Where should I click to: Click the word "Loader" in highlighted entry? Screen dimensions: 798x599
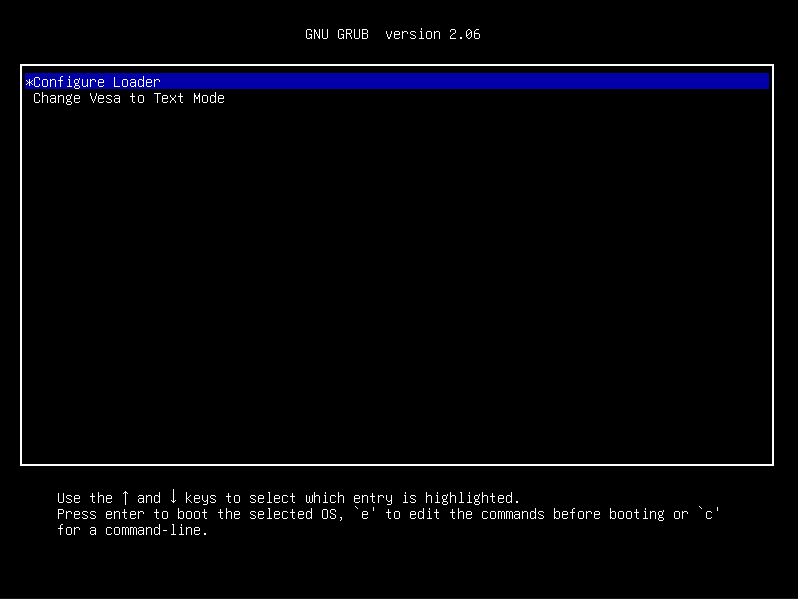(137, 82)
